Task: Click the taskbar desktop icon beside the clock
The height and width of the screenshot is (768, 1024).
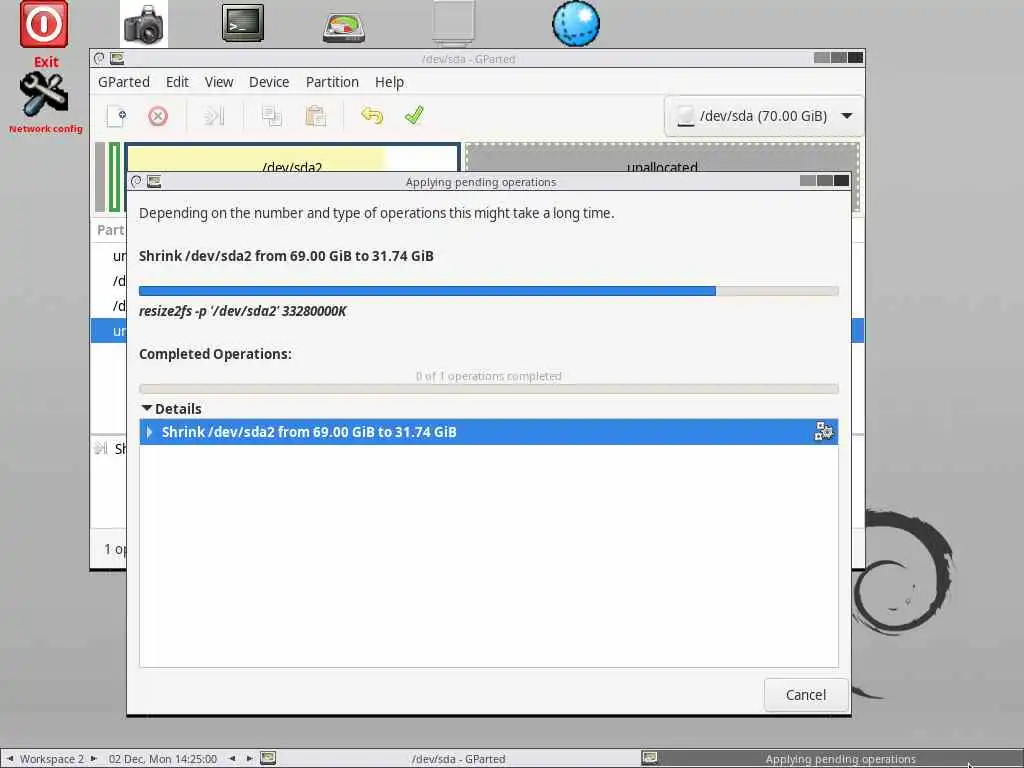Action: coord(268,758)
